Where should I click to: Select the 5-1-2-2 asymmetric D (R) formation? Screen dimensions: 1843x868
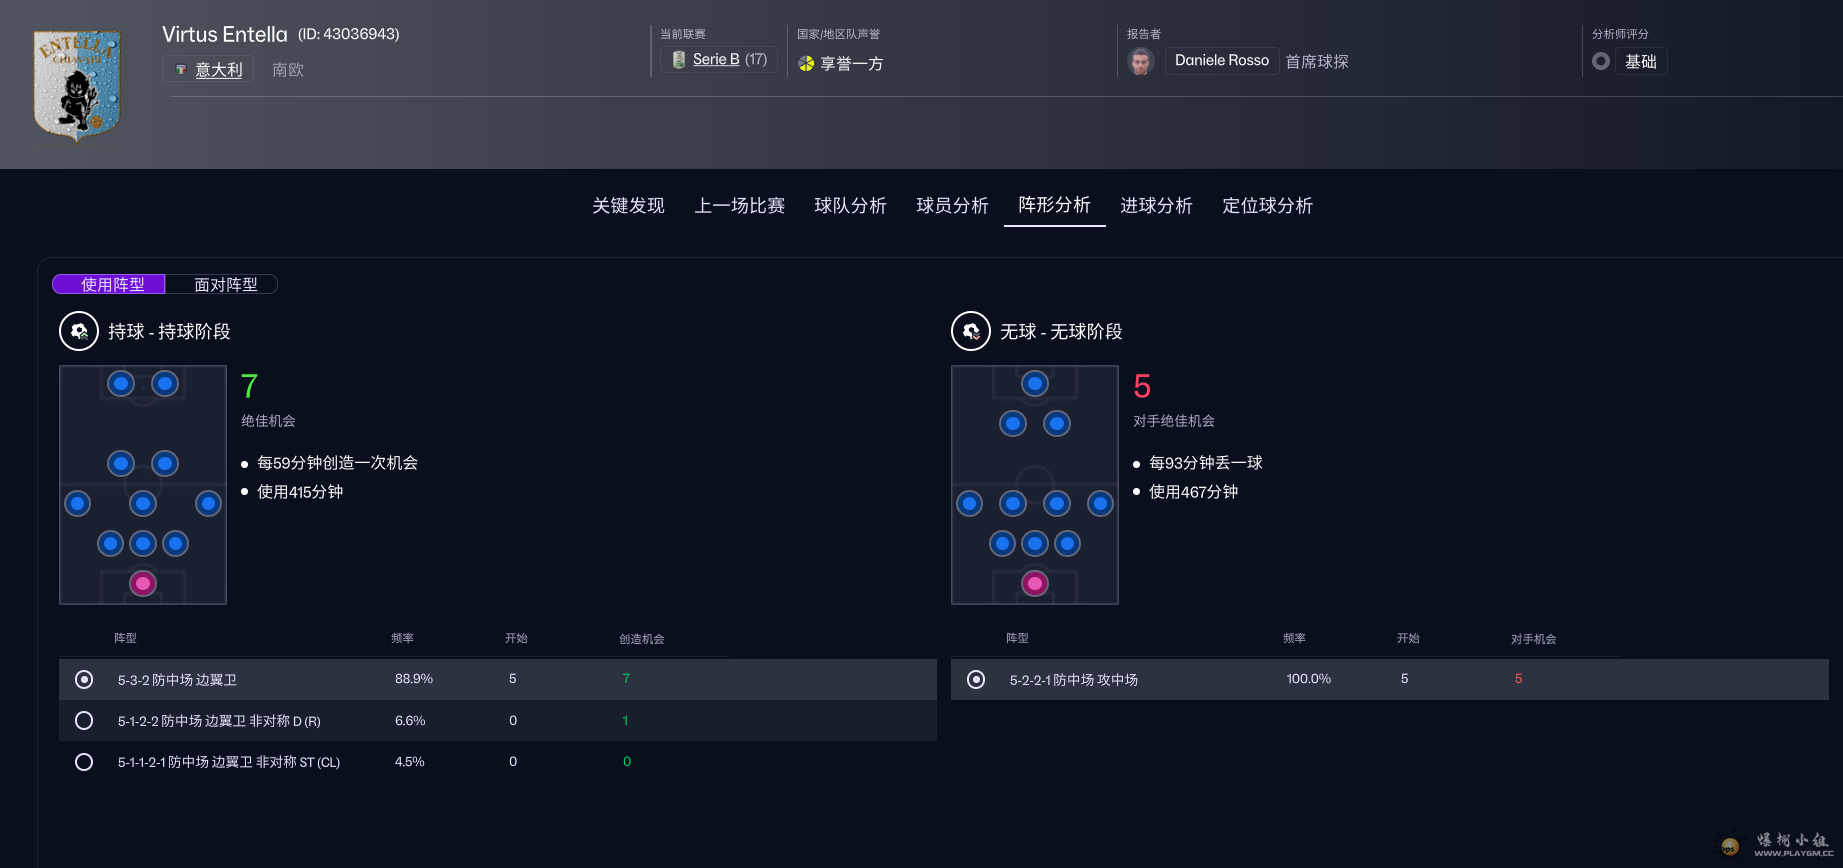[x=84, y=721]
